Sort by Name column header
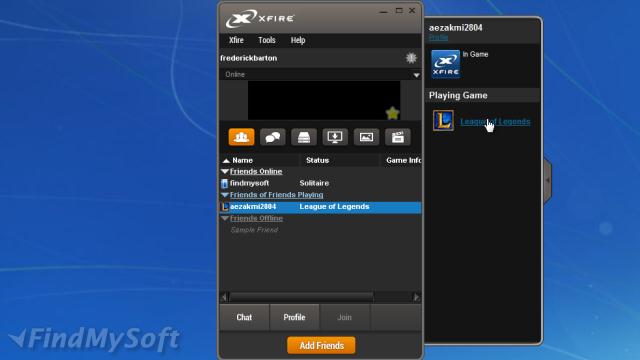Image resolution: width=640 pixels, height=360 pixels. click(260, 160)
